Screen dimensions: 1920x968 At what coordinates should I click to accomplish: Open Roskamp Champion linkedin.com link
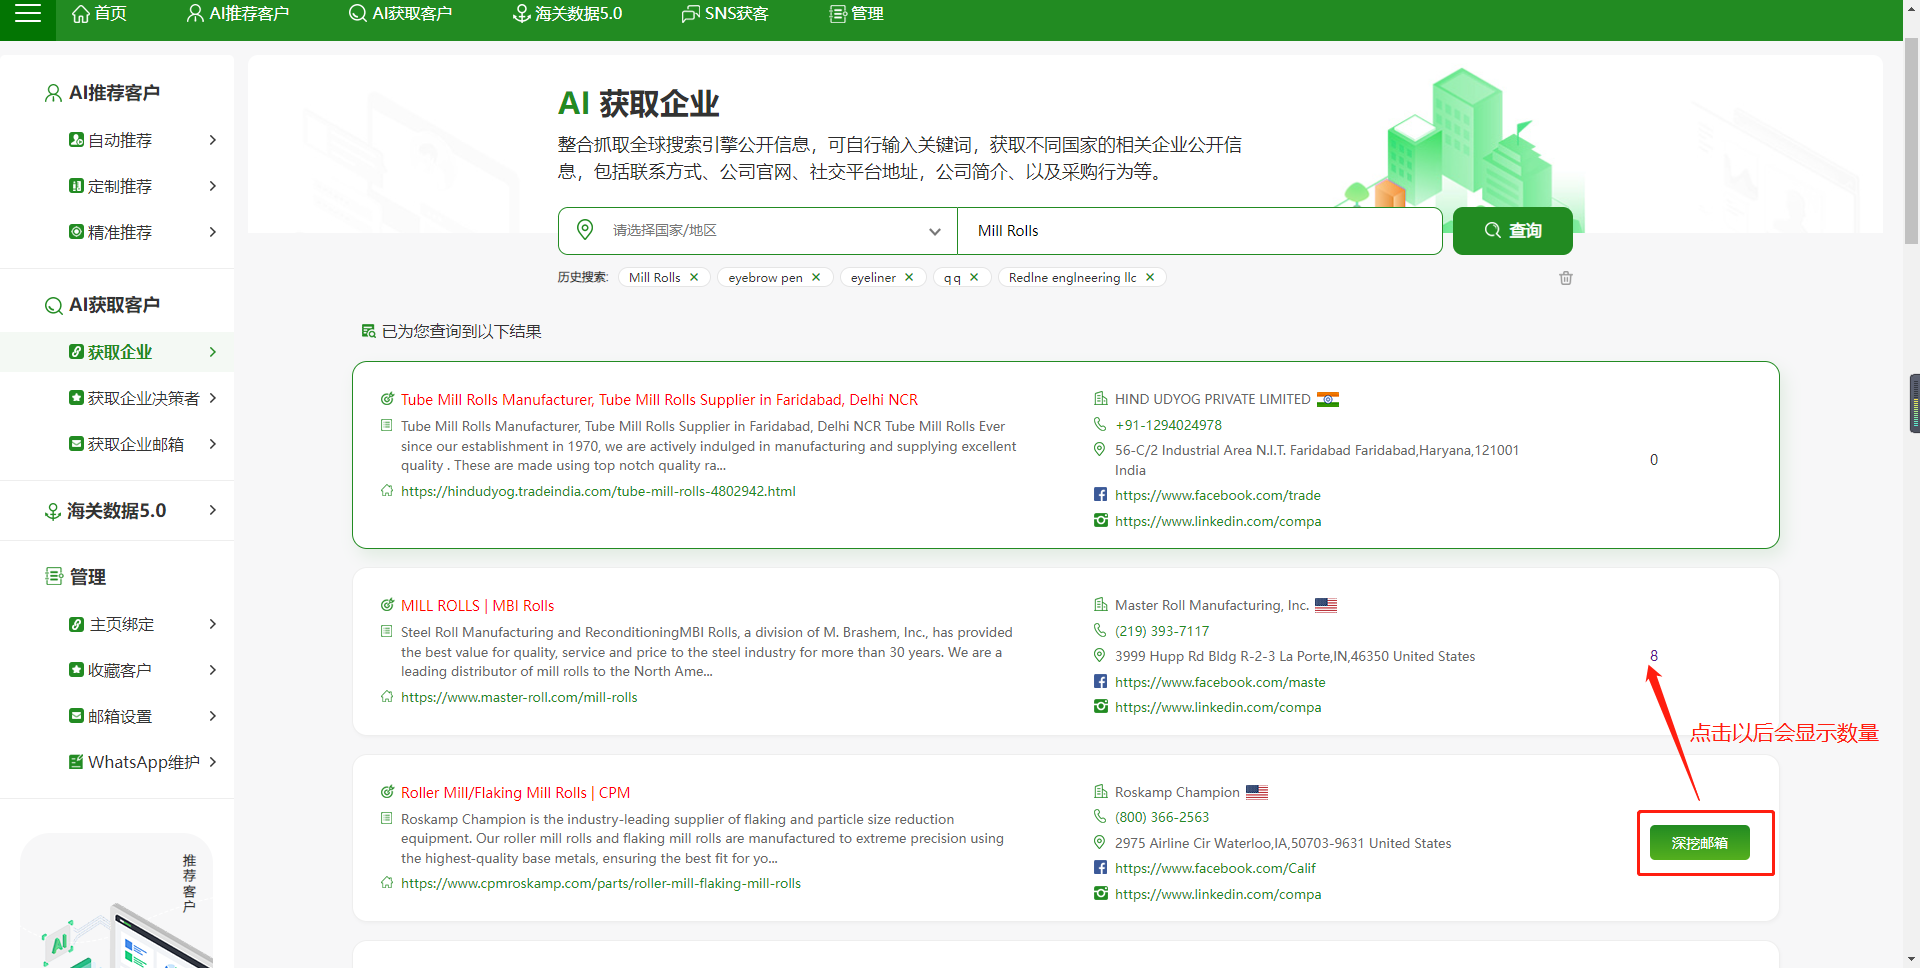coord(1218,894)
